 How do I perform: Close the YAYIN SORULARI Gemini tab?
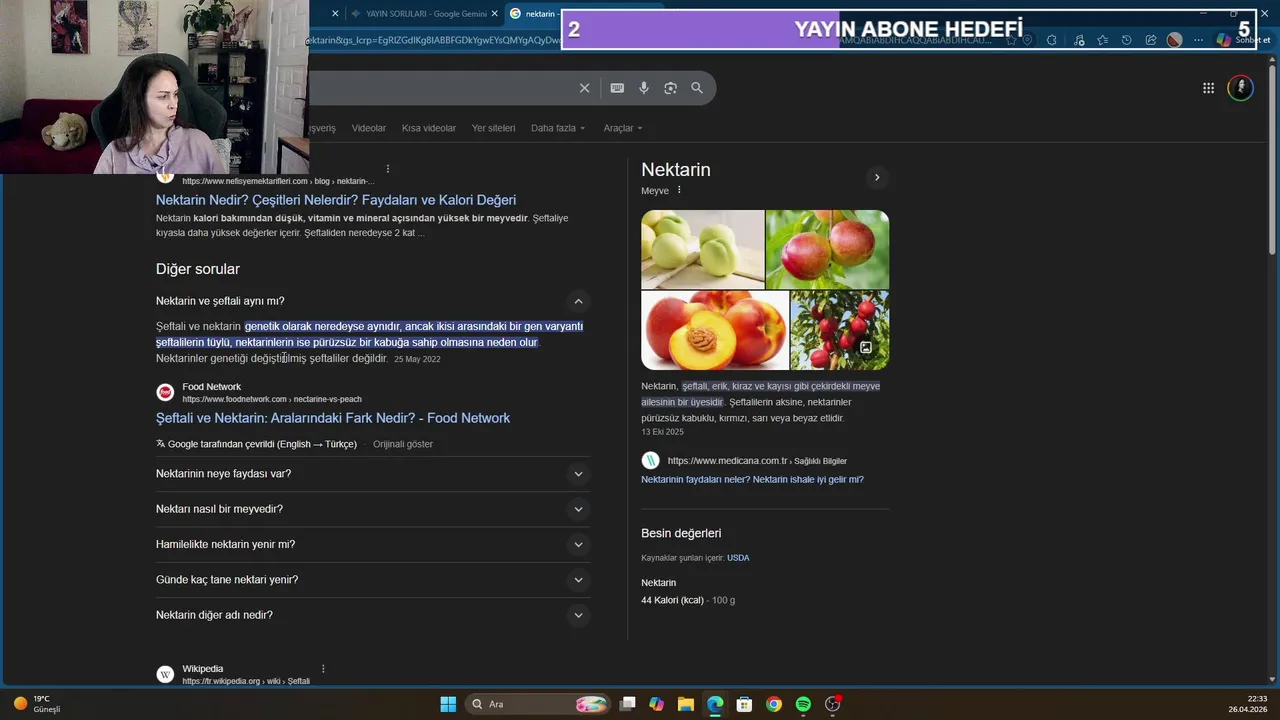tap(495, 14)
